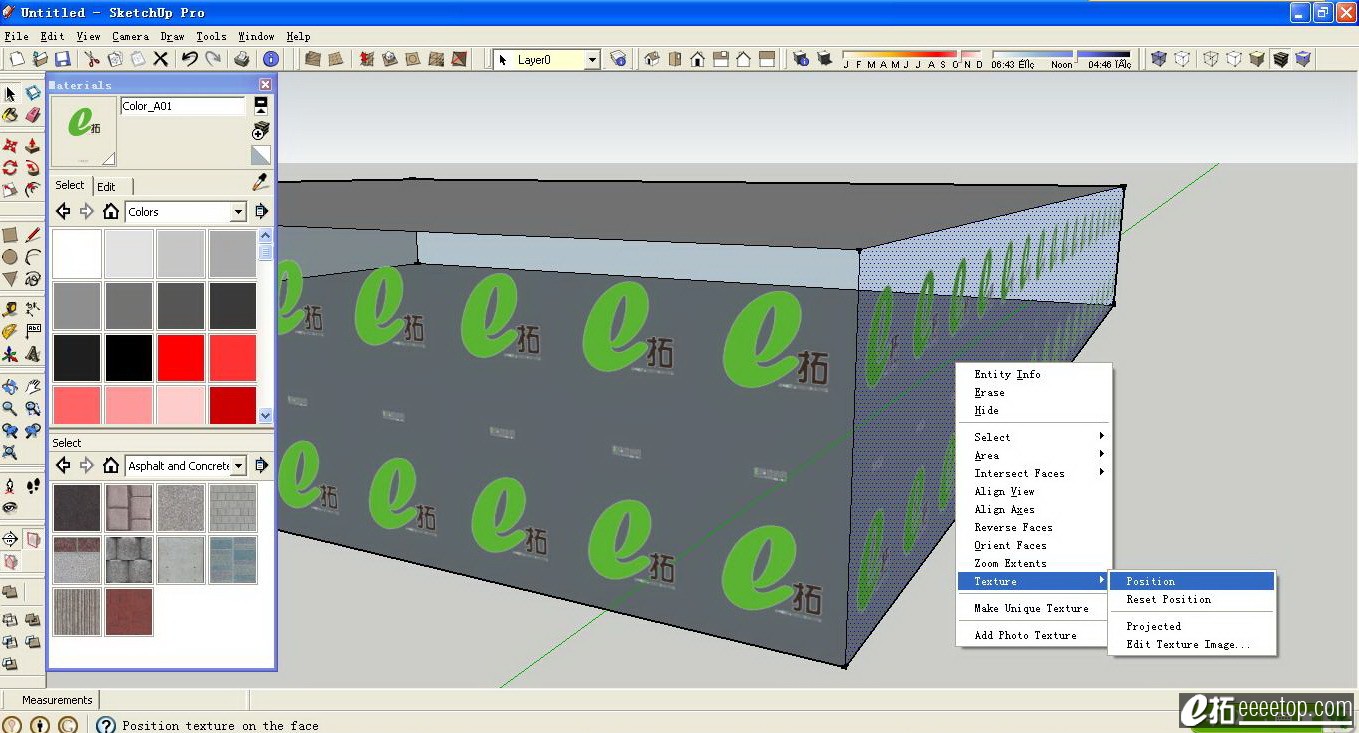The height and width of the screenshot is (733, 1359).
Task: Open the Asphalt and Concrete library dropdown
Action: coord(238,466)
